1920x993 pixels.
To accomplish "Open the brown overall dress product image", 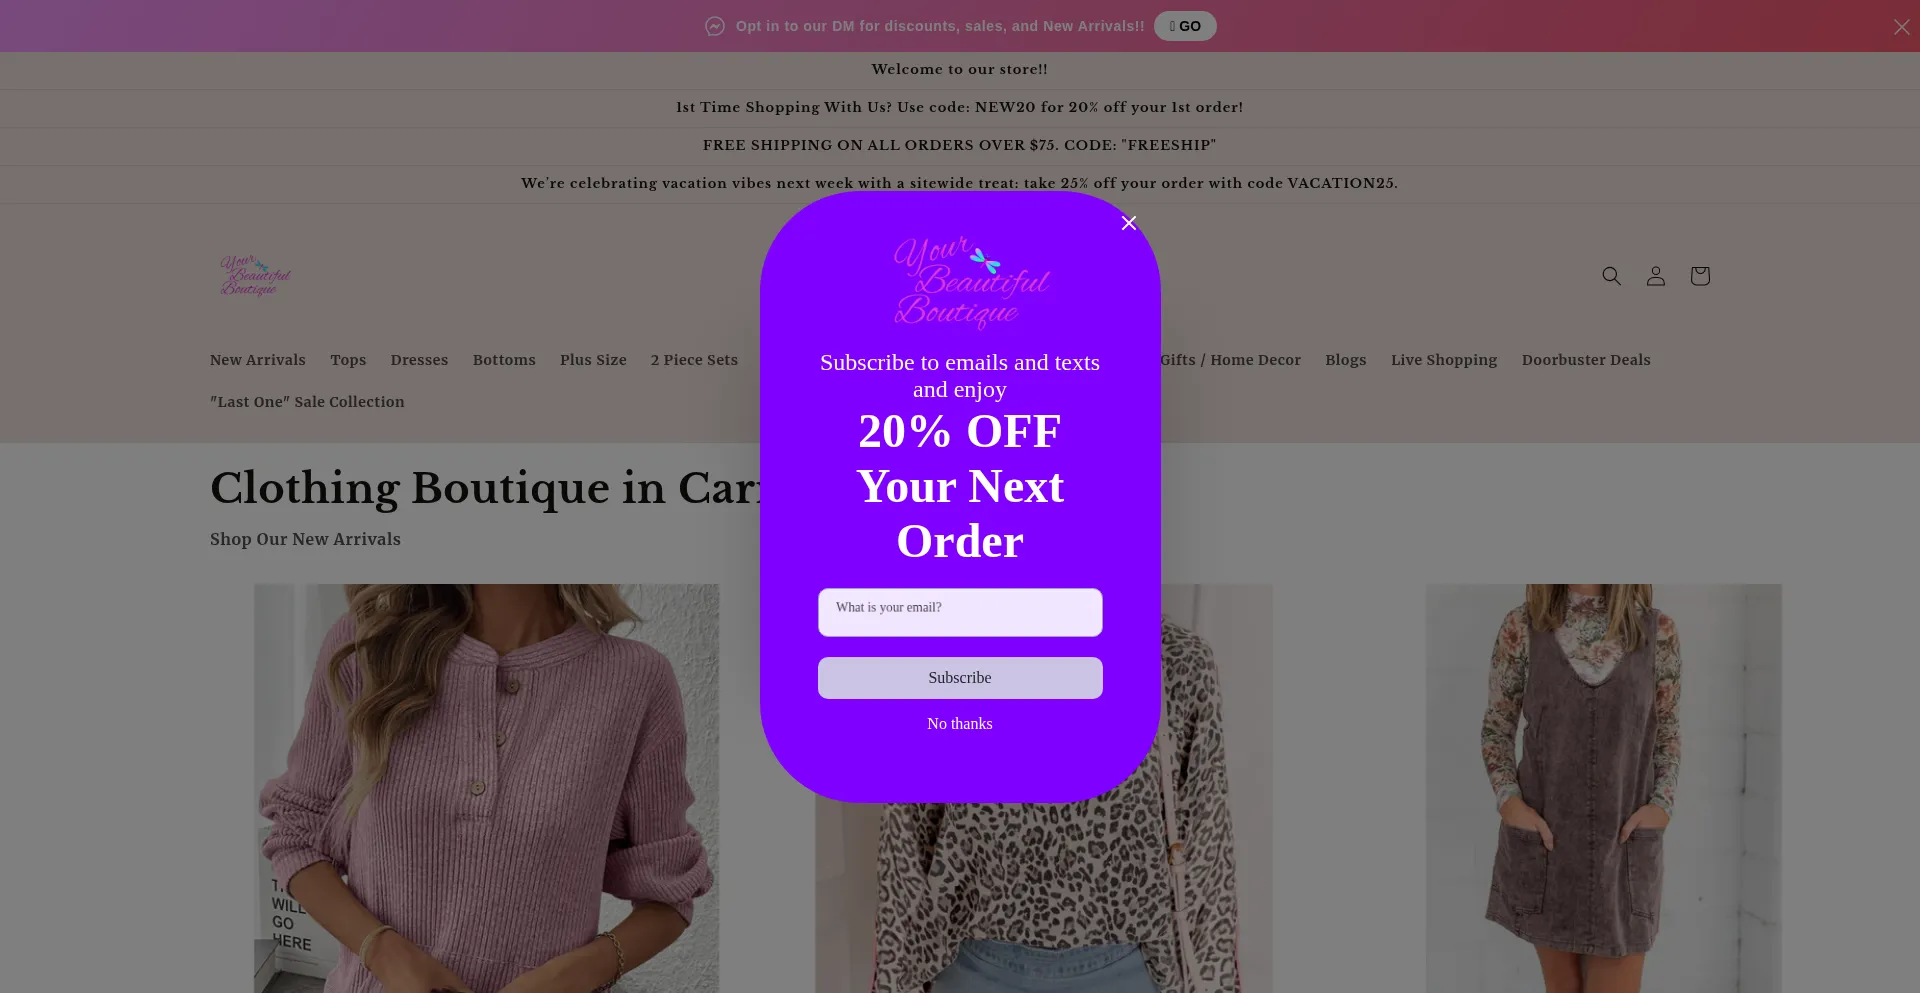I will coord(1603,788).
